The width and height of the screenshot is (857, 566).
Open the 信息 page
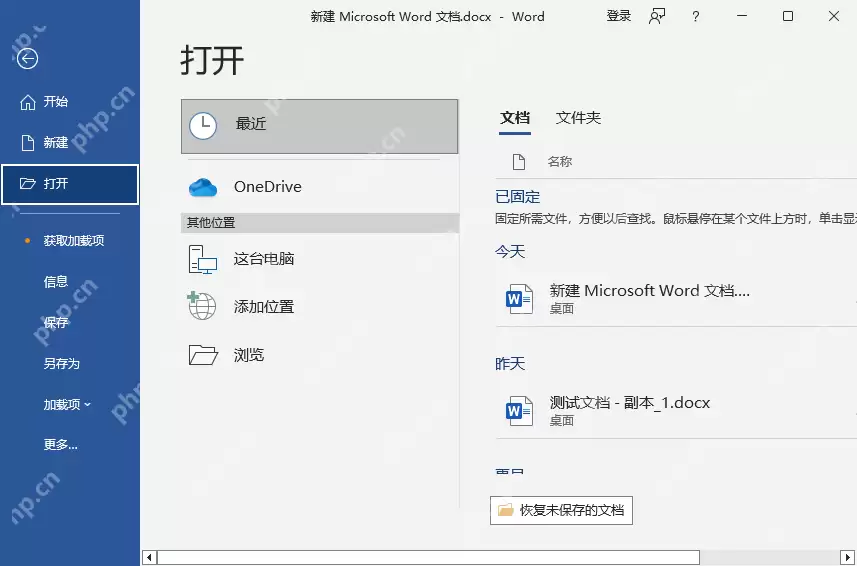69,281
